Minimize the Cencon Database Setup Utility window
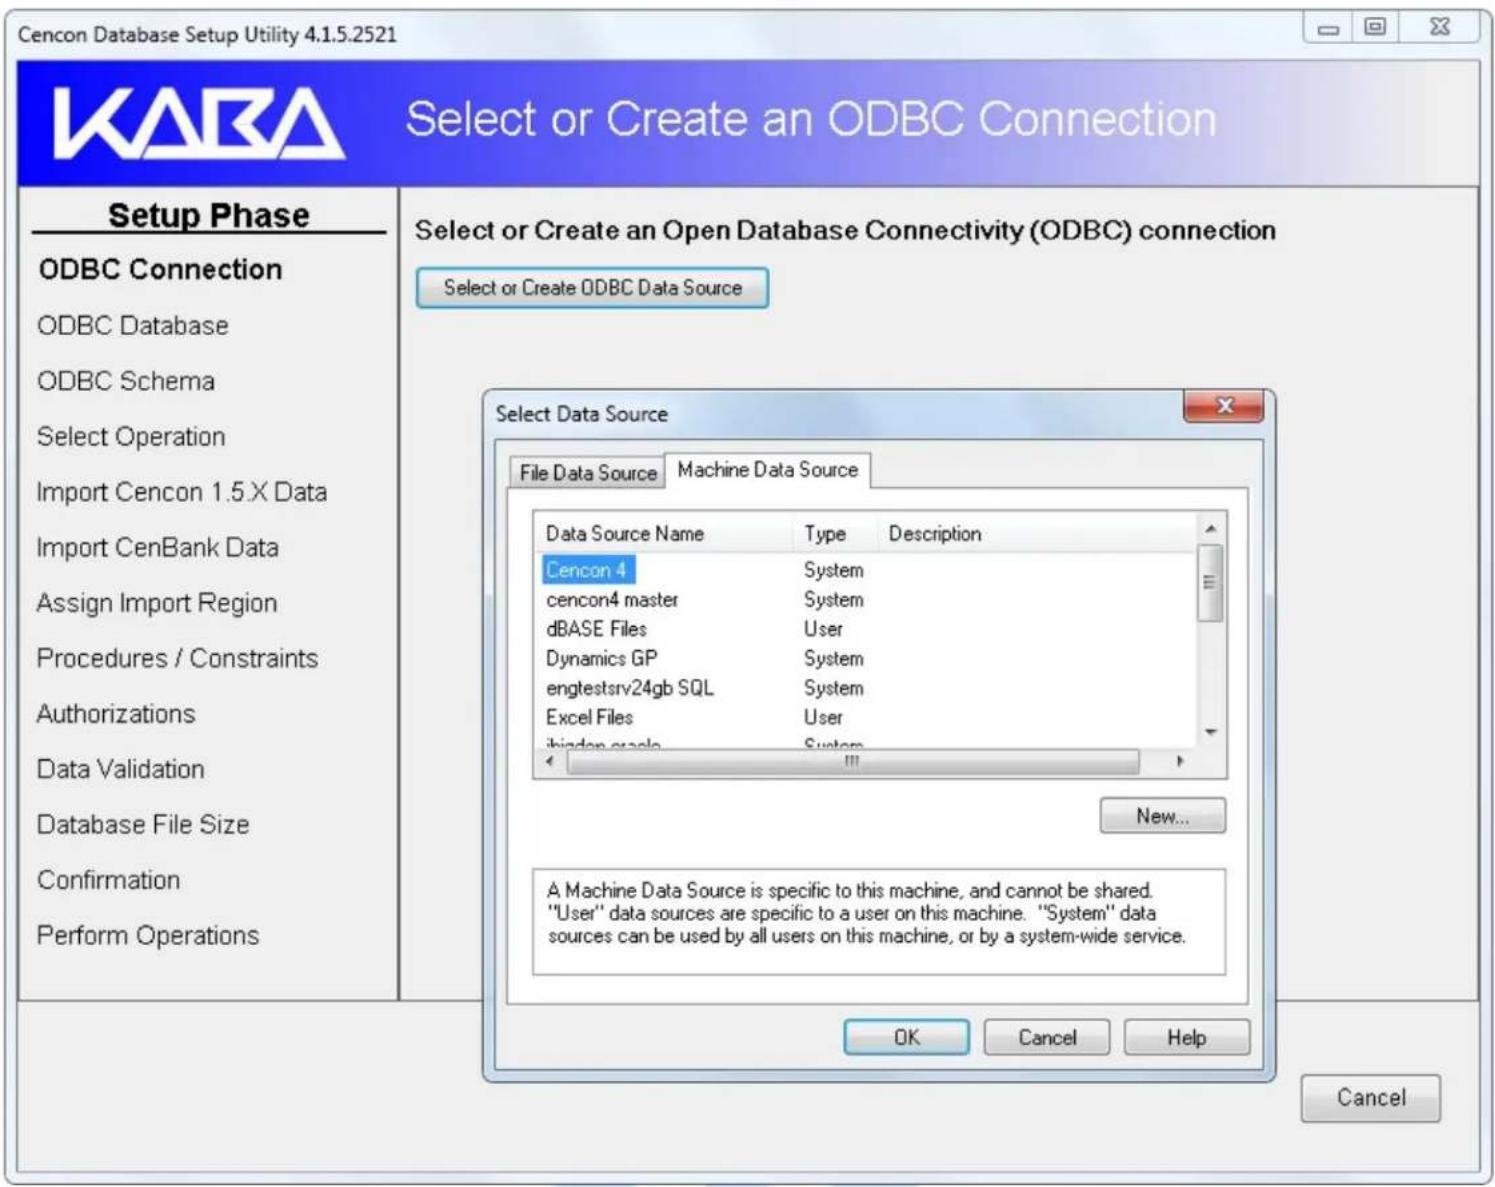1495x1187 pixels. [x=1328, y=28]
